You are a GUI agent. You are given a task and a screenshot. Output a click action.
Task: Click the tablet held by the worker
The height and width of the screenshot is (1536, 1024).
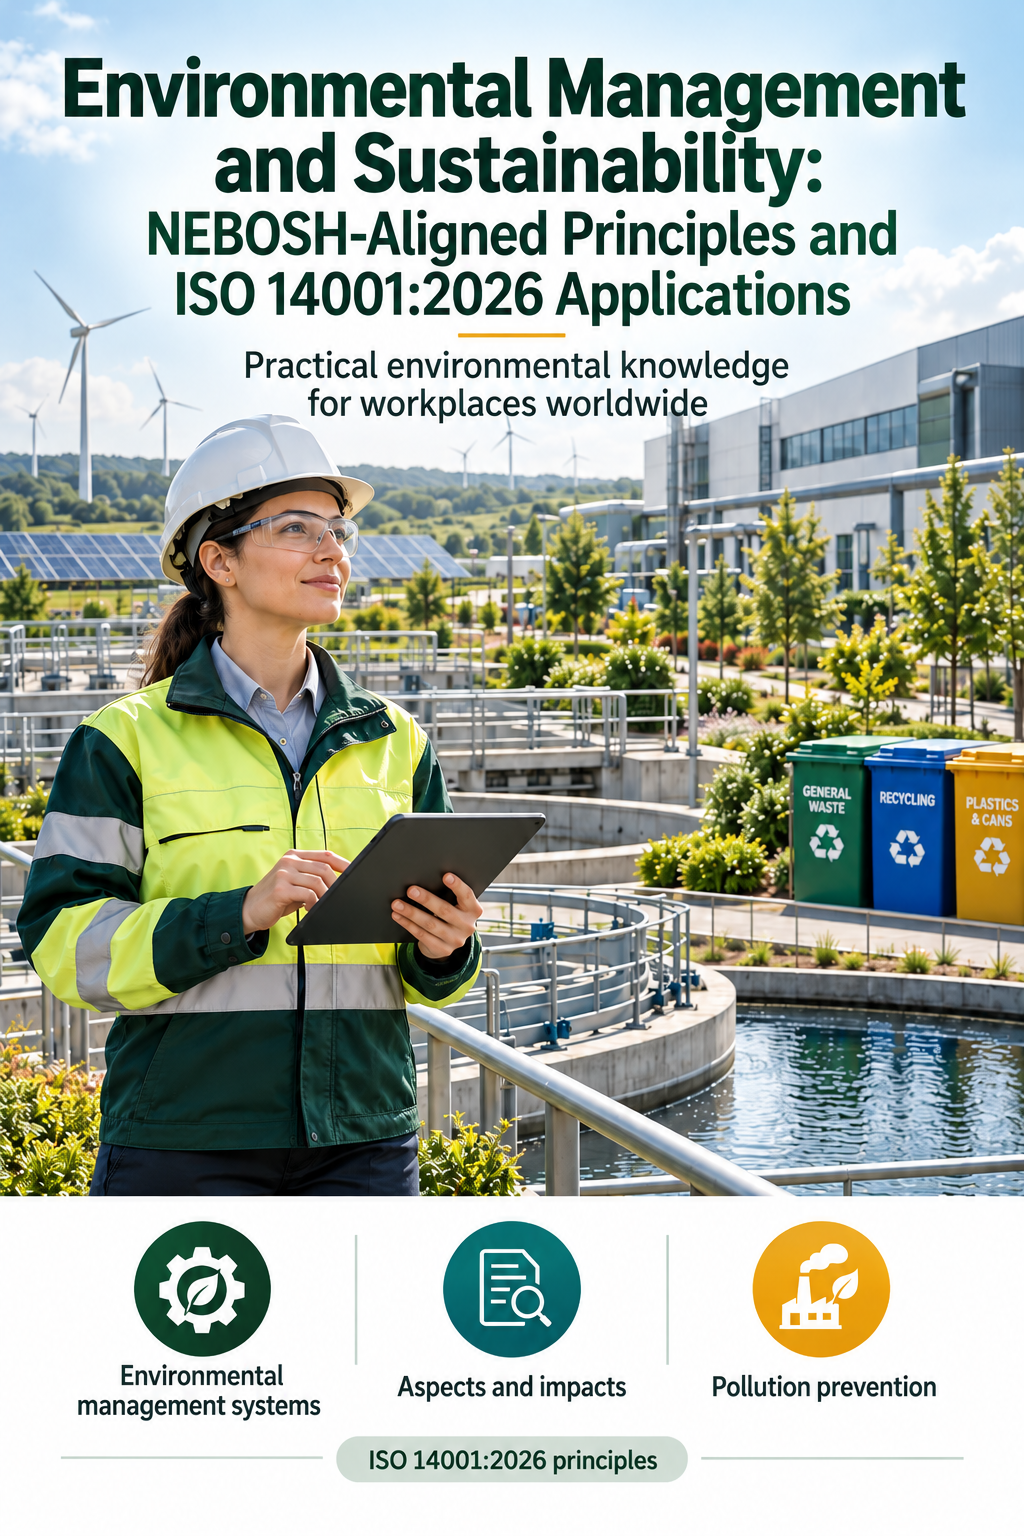coord(416,878)
